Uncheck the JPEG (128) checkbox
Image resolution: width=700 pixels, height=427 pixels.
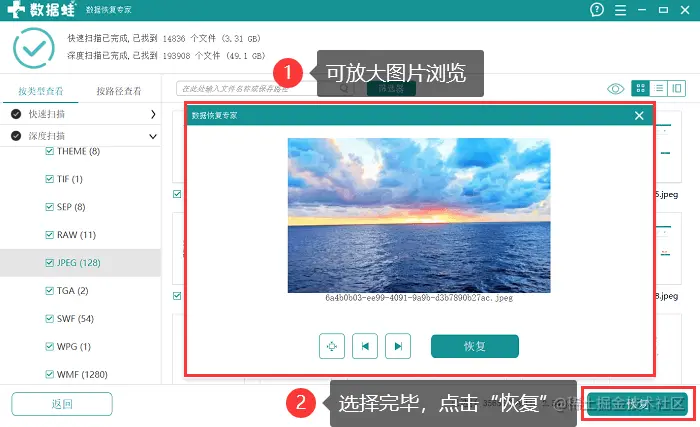click(50, 263)
